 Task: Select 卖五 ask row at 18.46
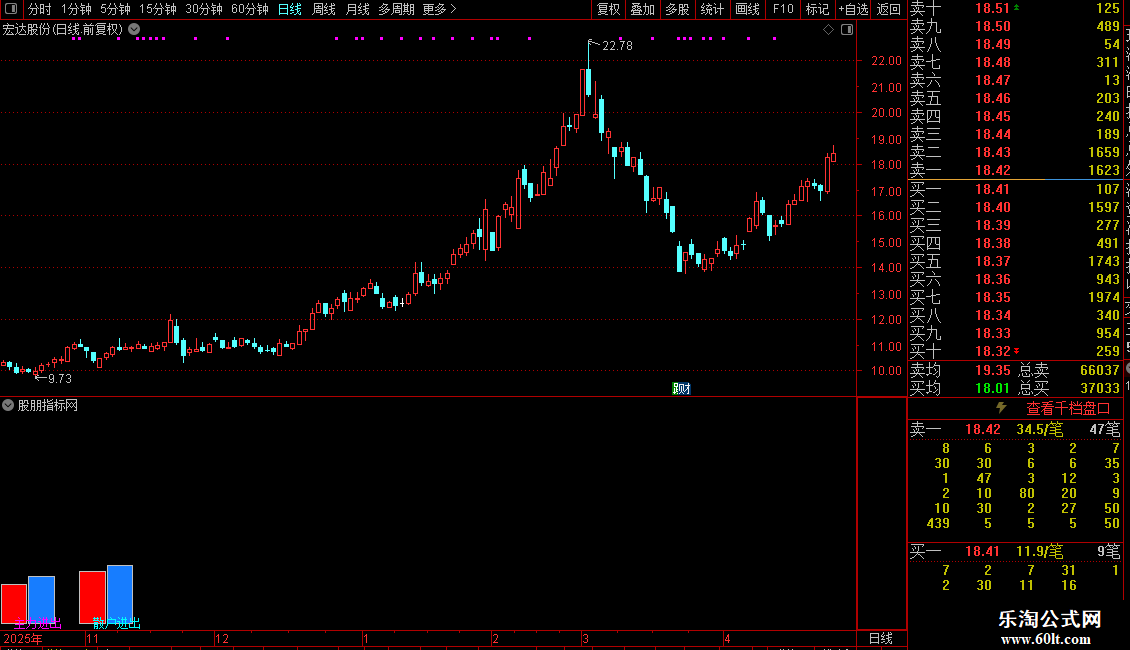[x=1015, y=98]
